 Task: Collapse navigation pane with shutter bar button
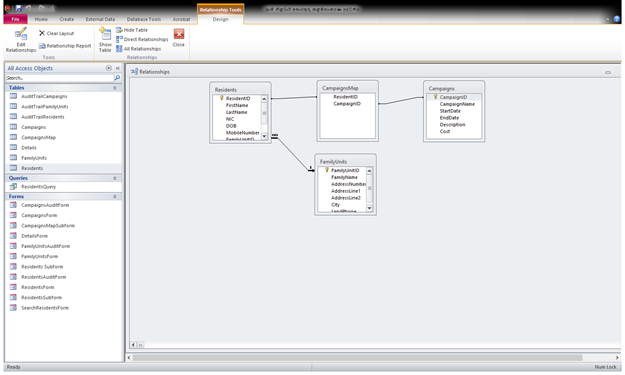118,68
